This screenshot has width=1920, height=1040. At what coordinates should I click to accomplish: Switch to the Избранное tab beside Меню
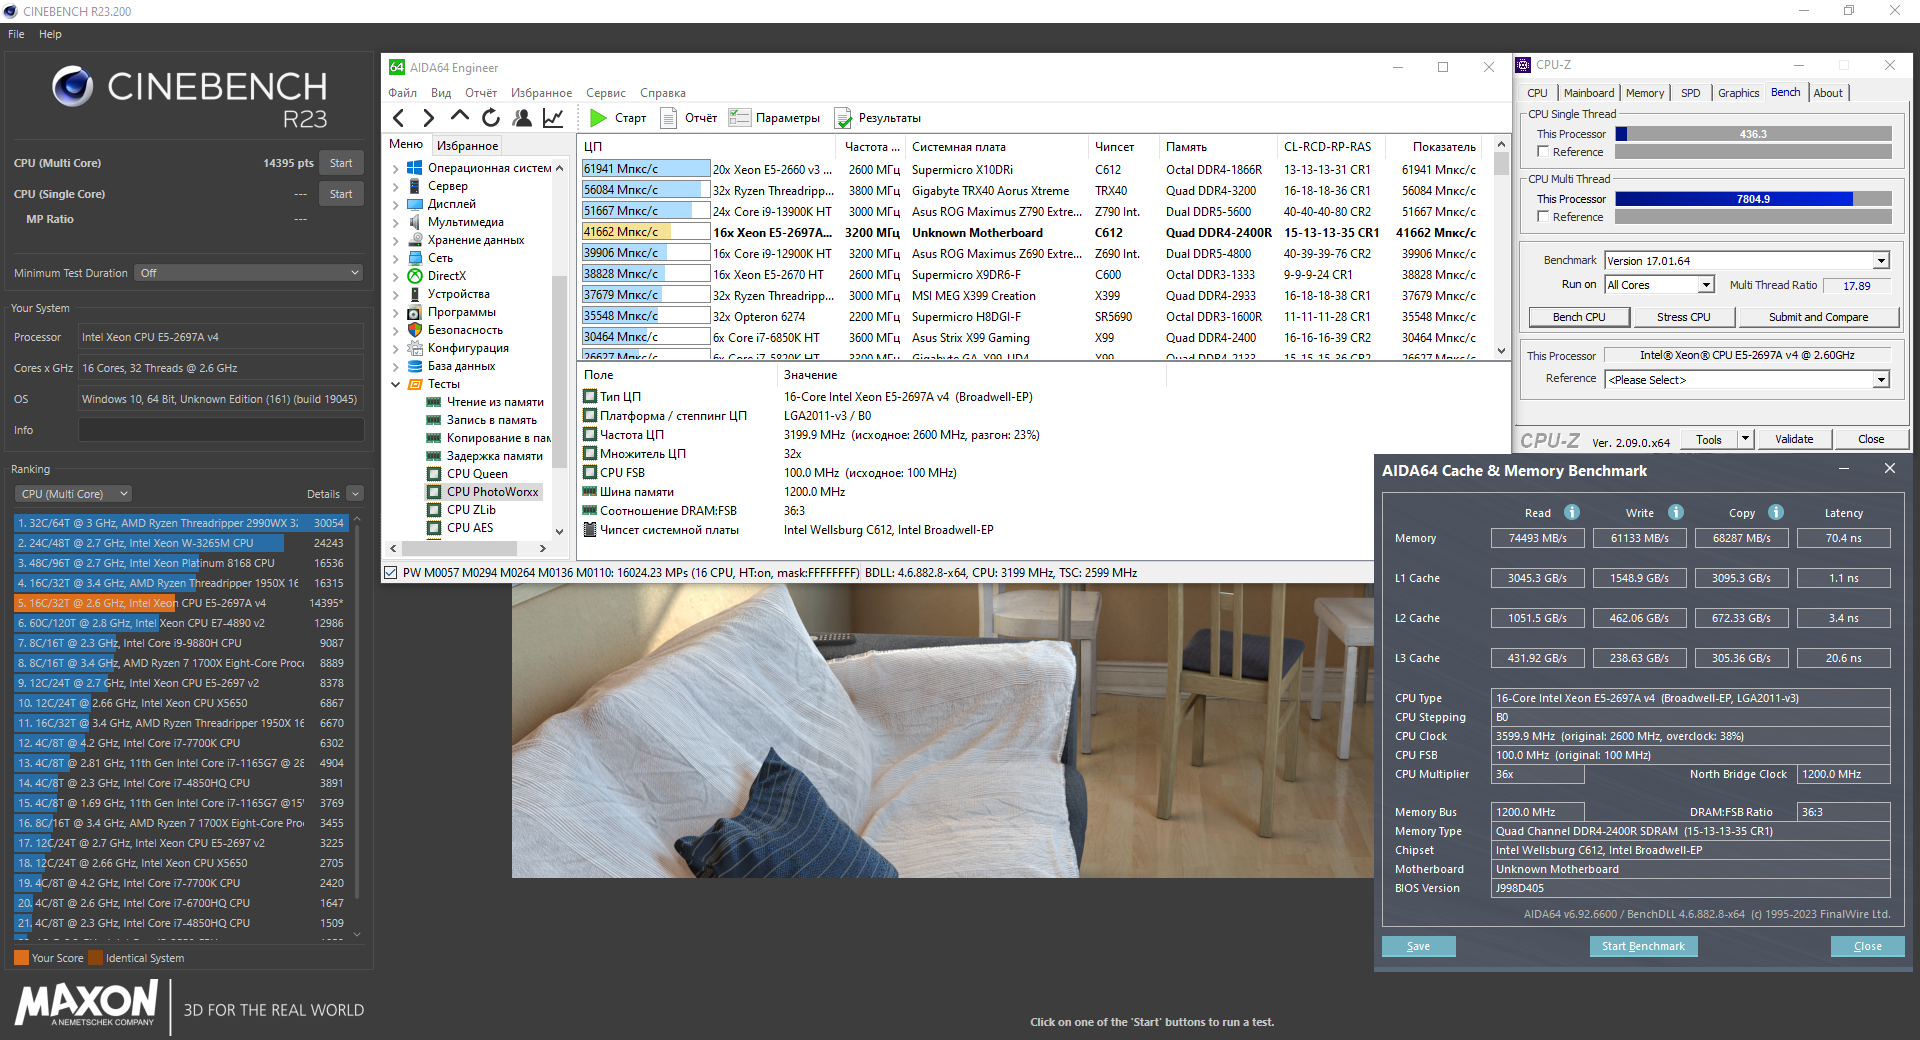(x=467, y=145)
